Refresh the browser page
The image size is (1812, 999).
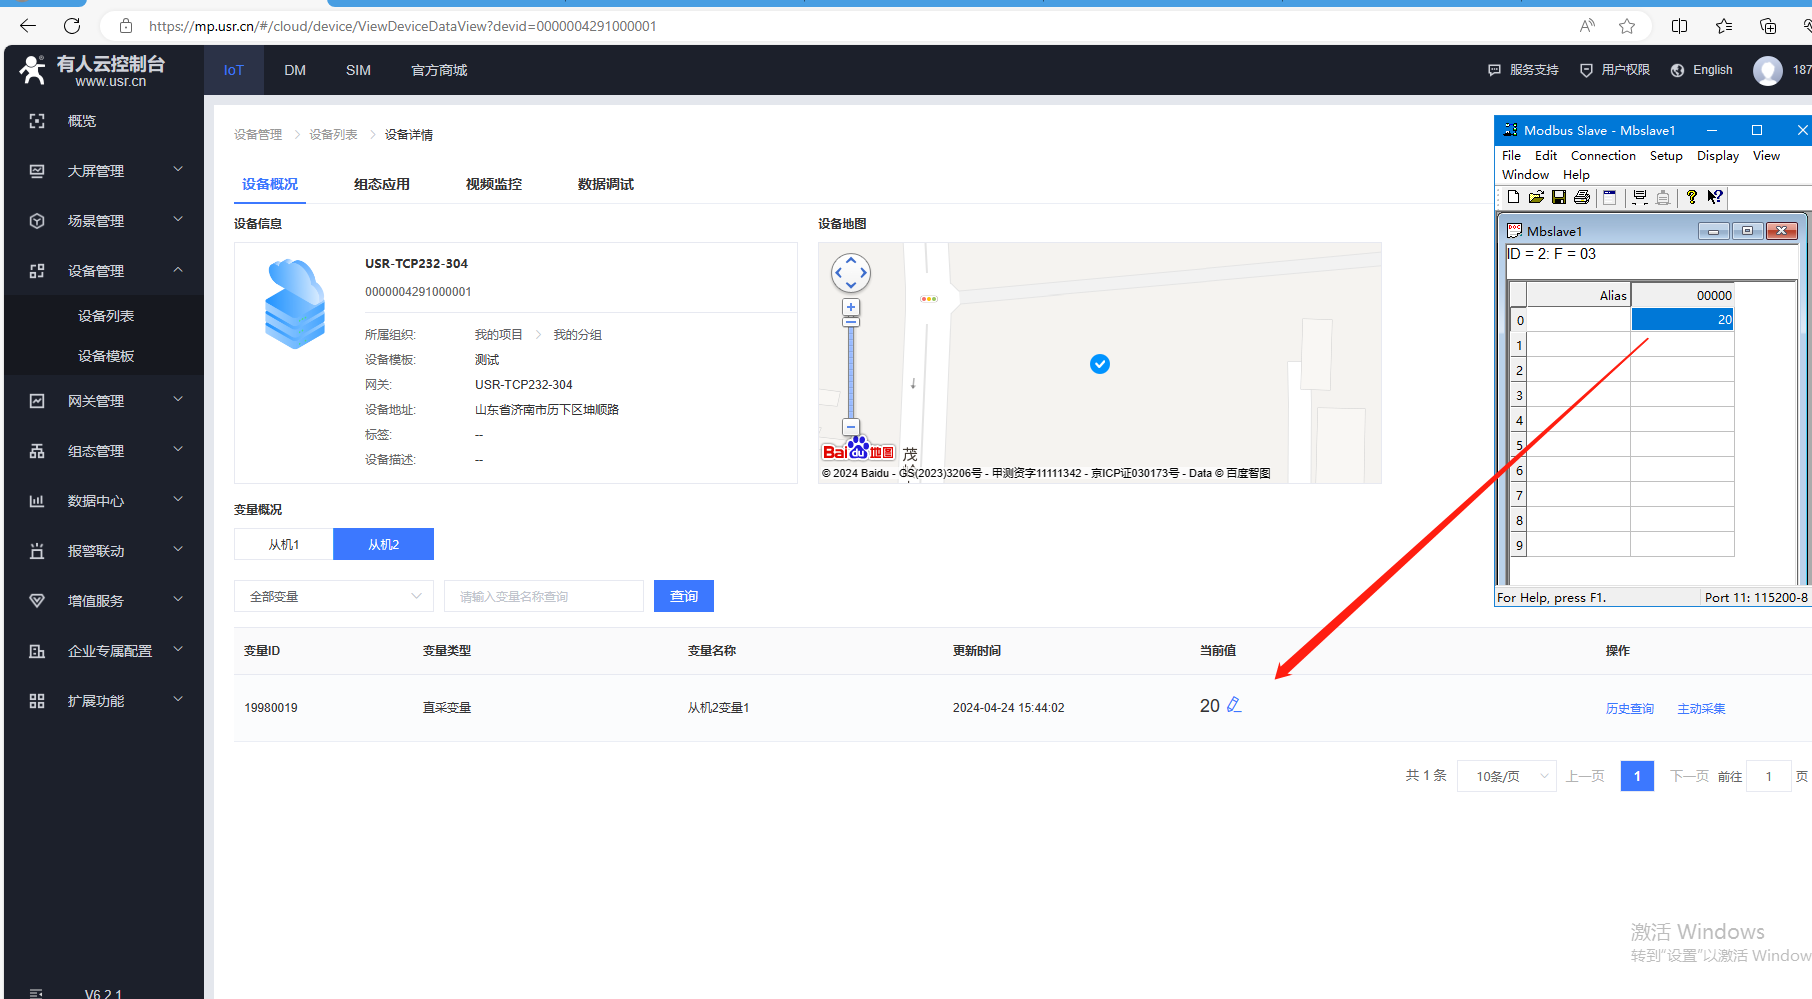(72, 26)
